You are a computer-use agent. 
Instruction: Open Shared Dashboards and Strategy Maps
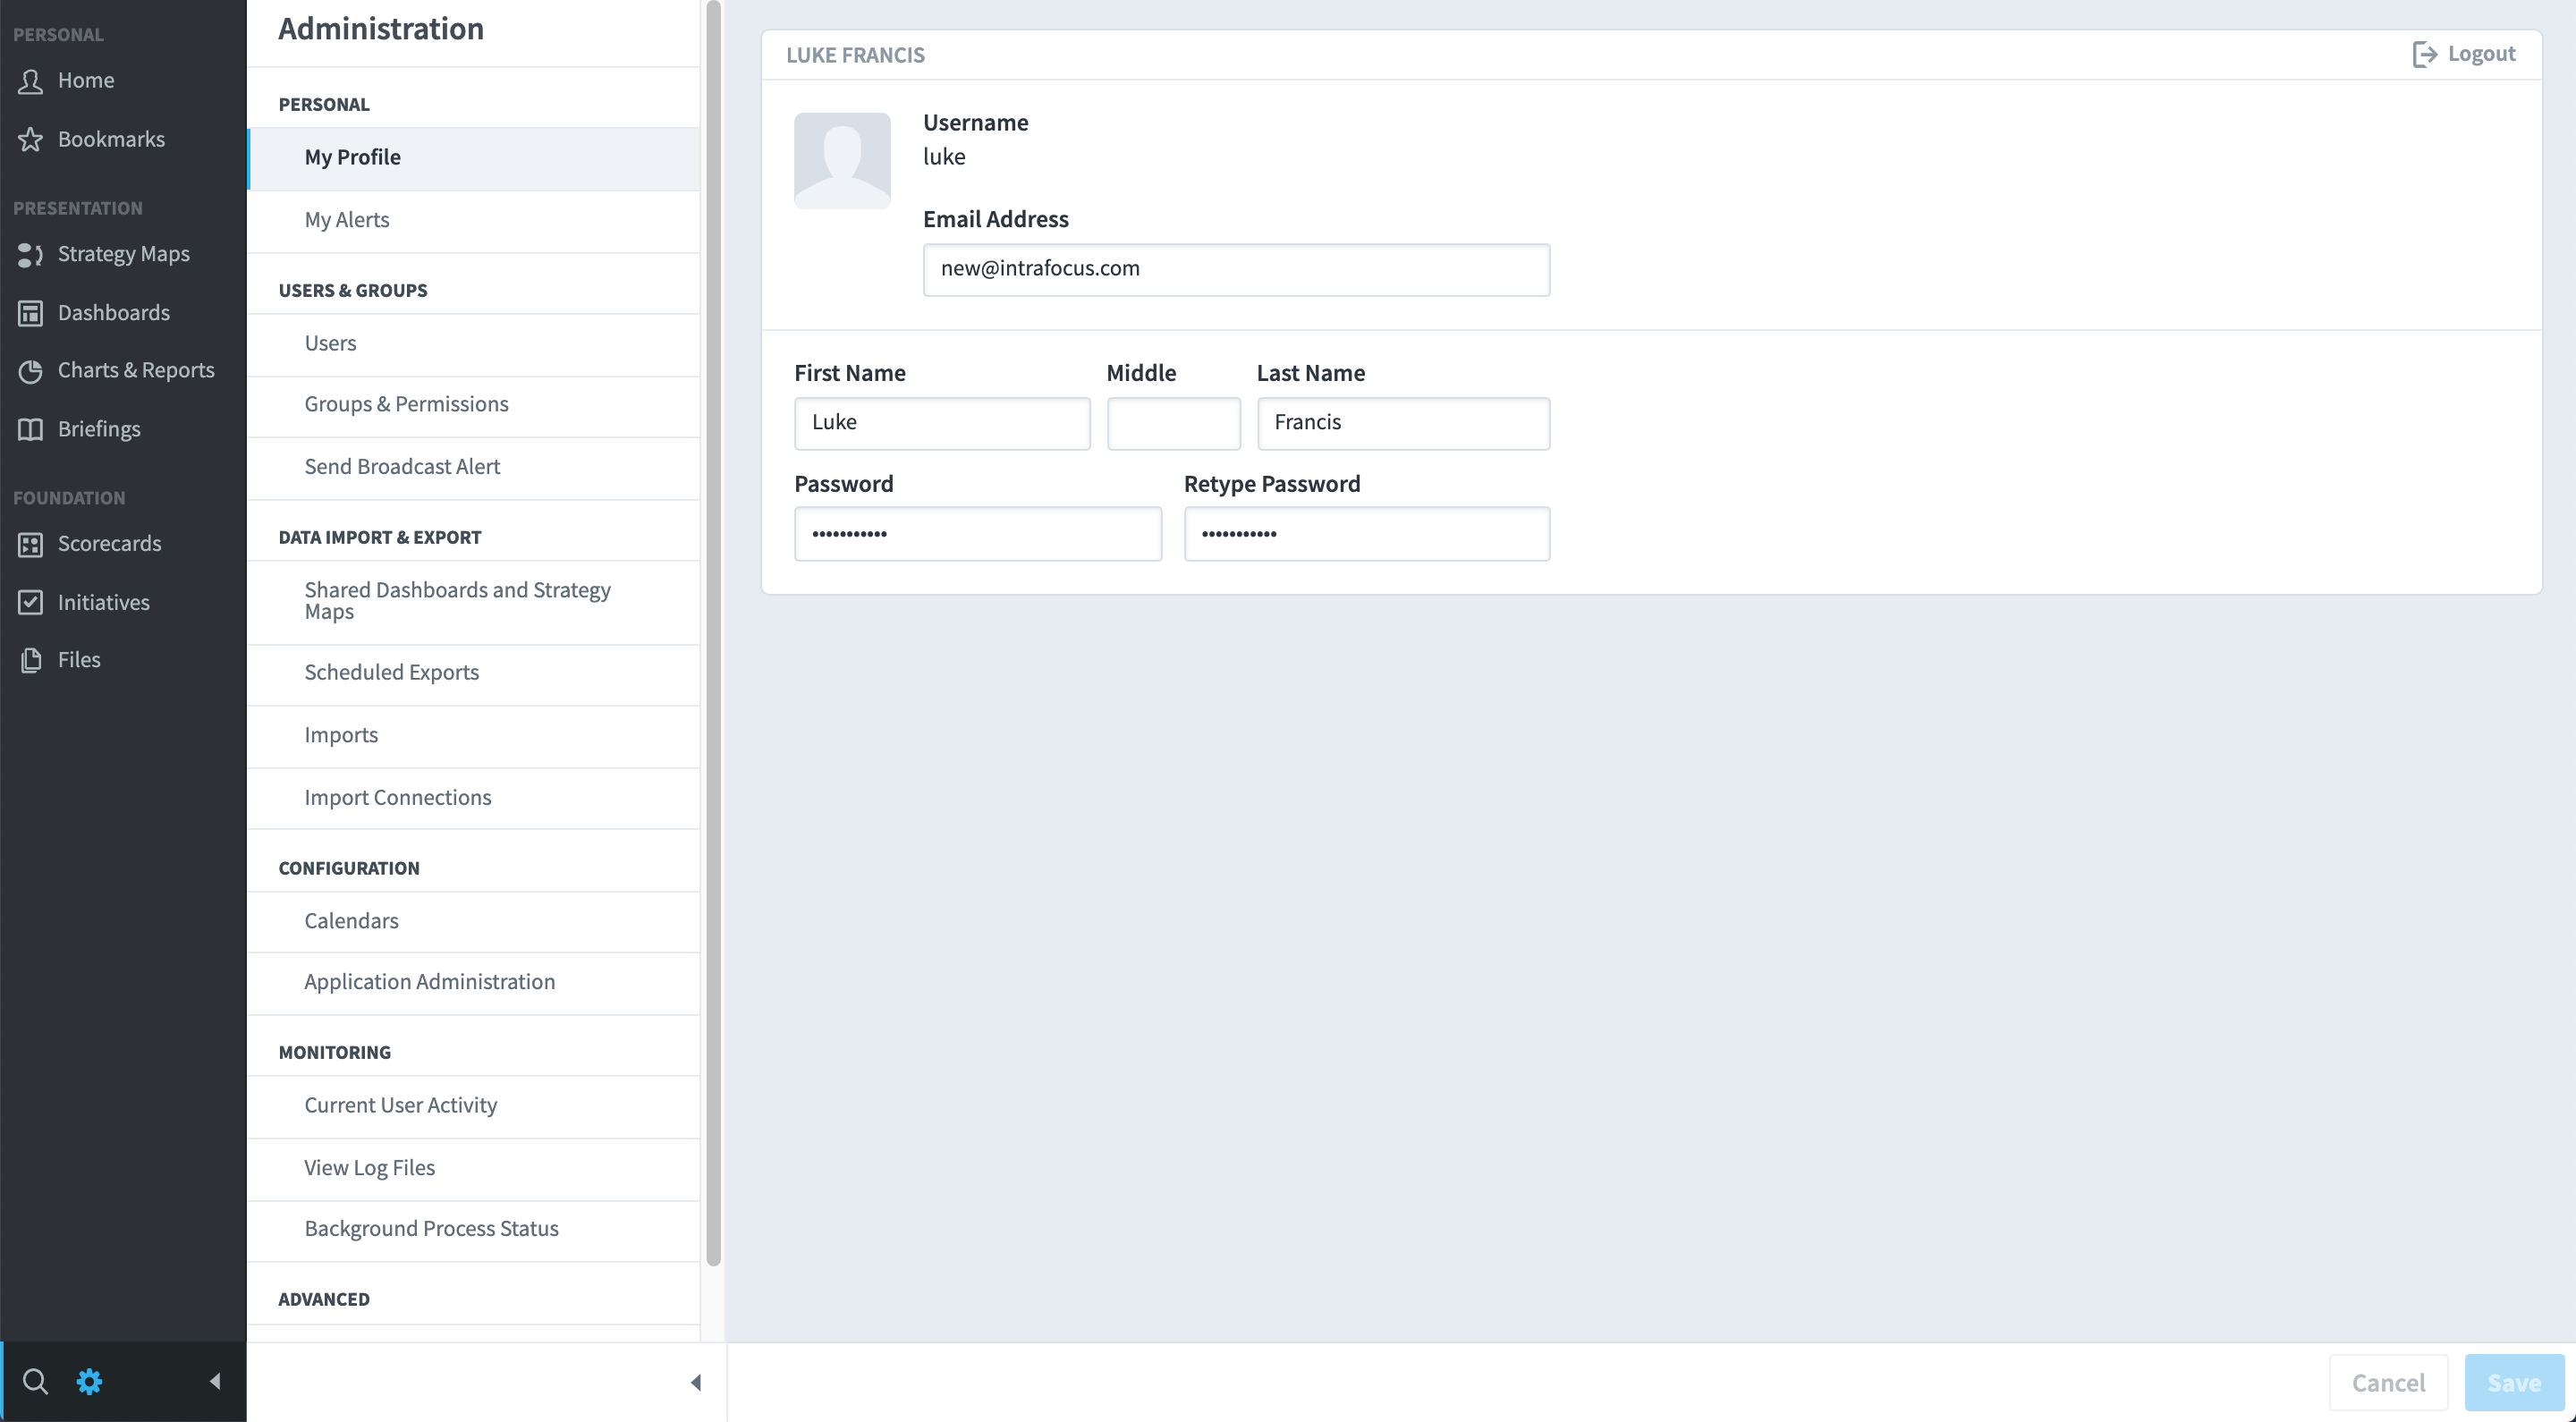pyautogui.click(x=474, y=601)
